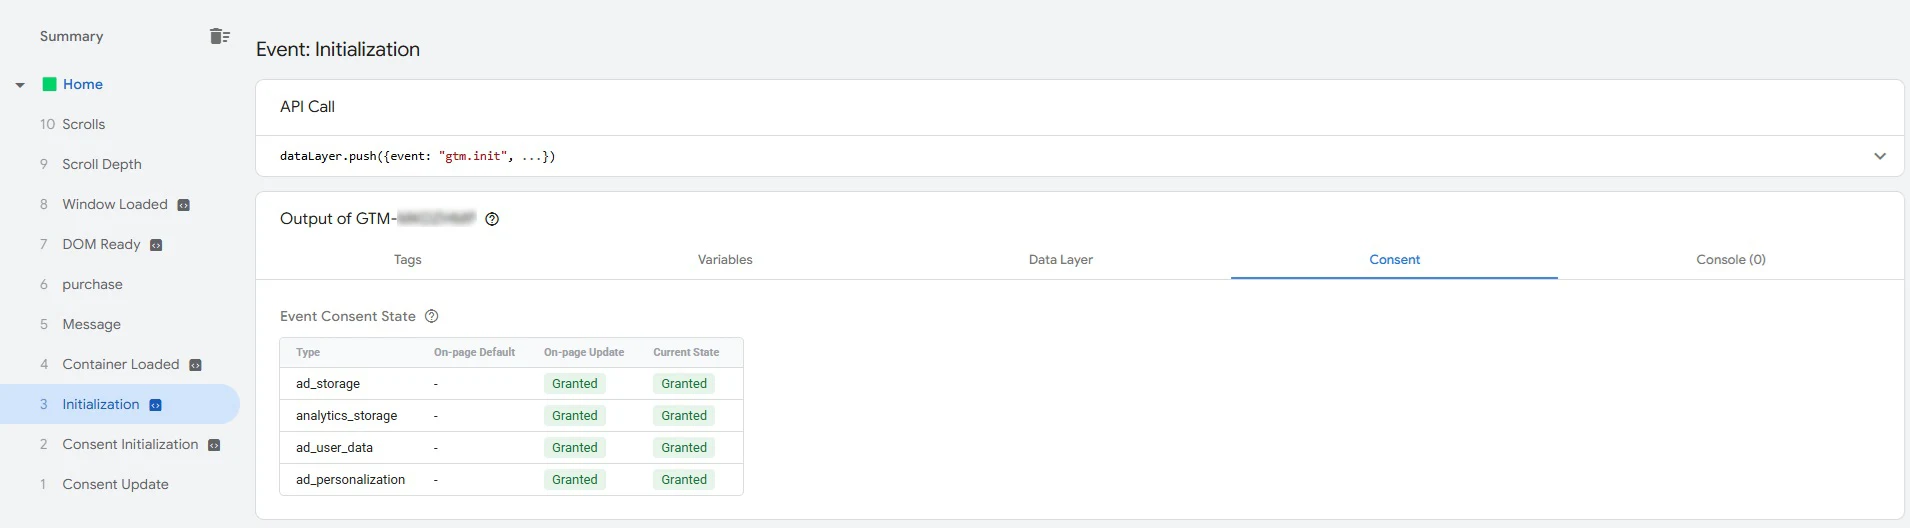Click ad_personalization Current State Granted badge

click(x=684, y=479)
